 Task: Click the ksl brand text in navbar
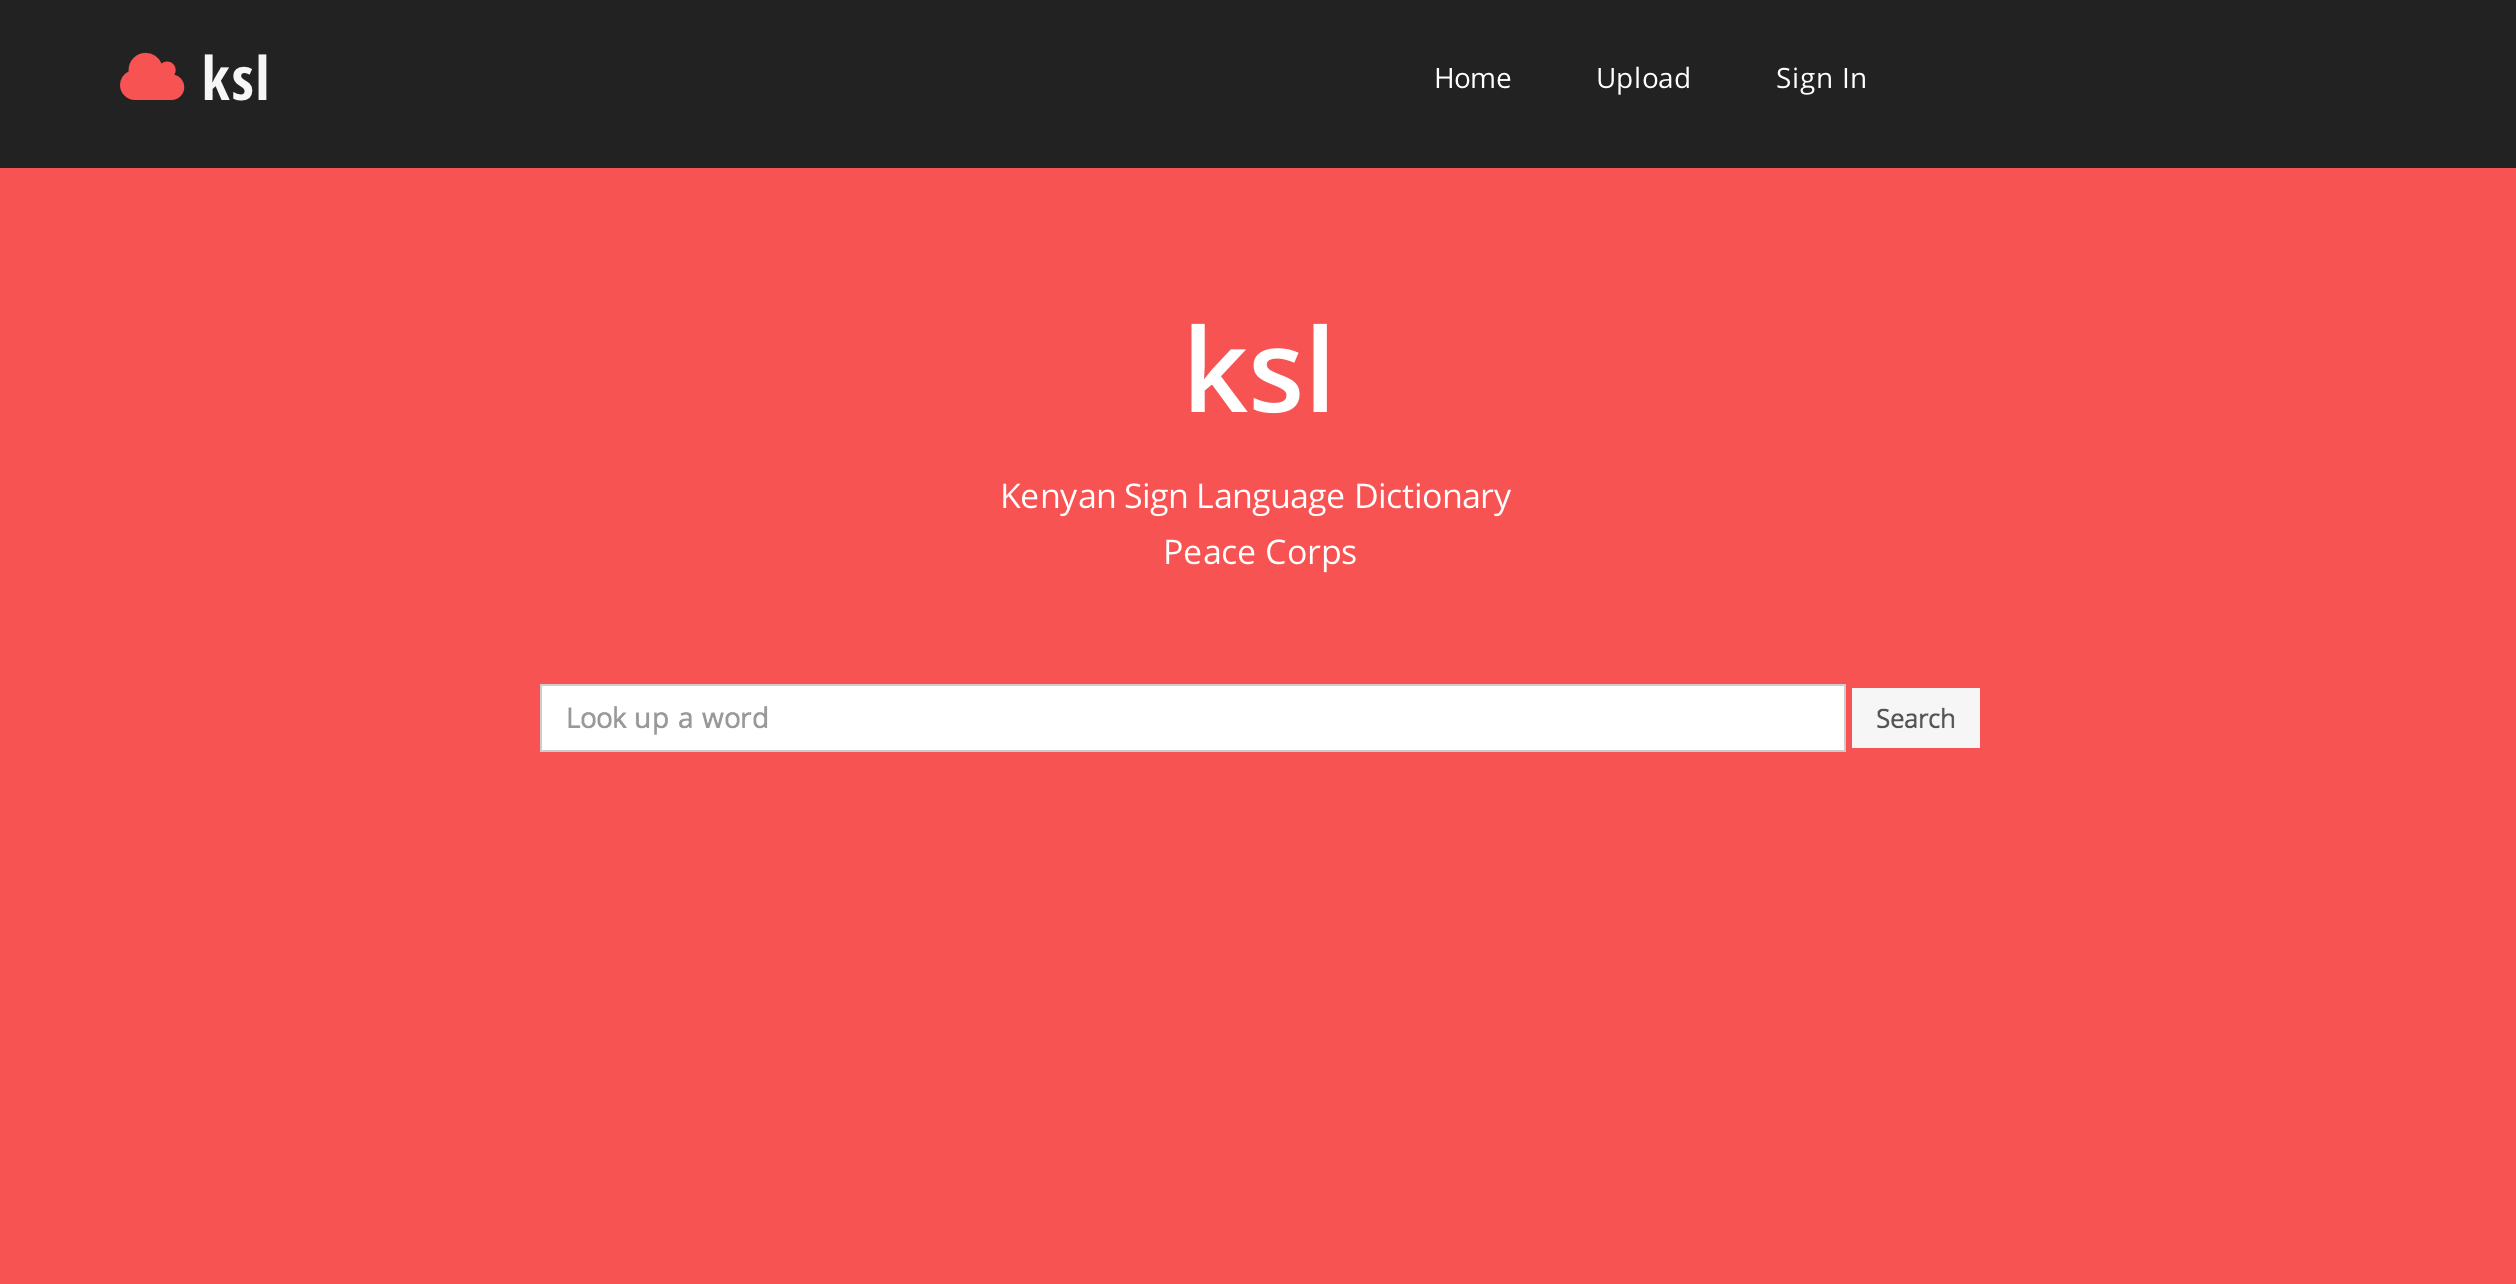click(236, 78)
